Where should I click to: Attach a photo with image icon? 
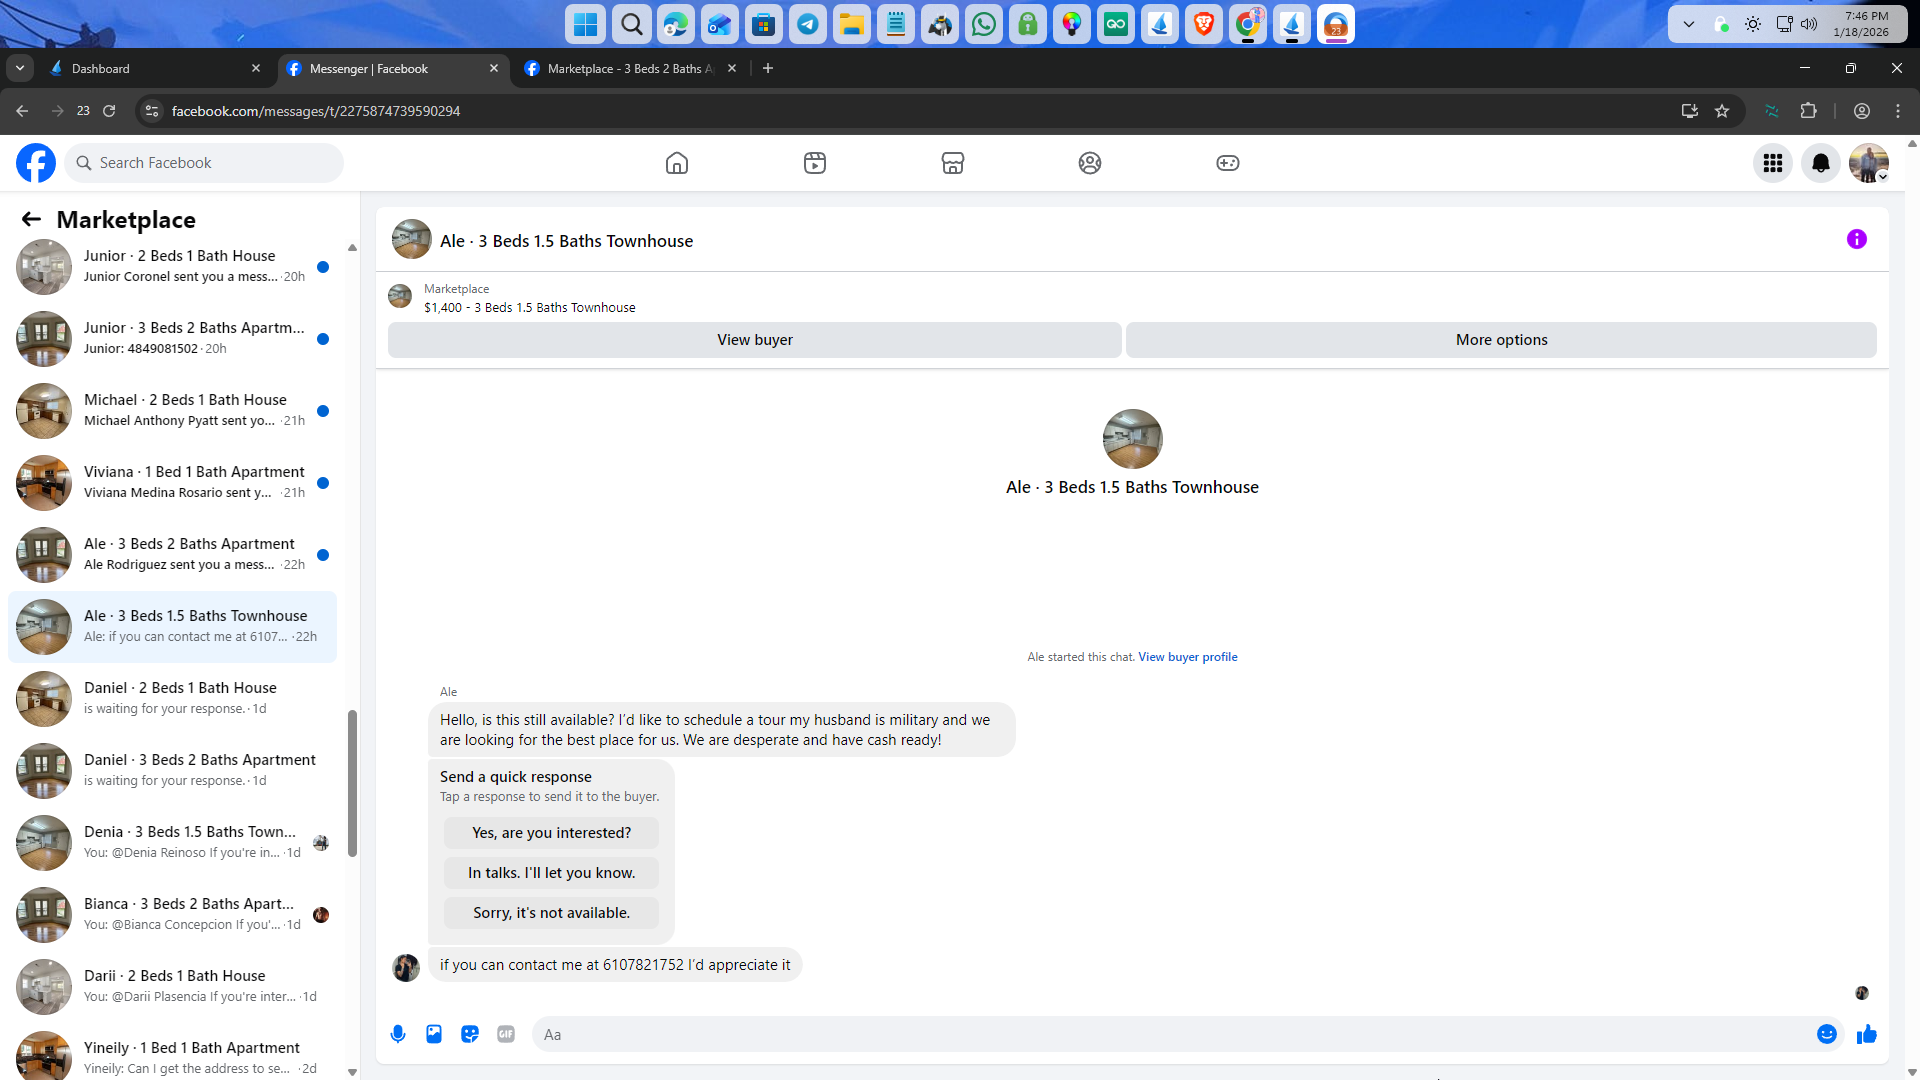(x=434, y=1034)
